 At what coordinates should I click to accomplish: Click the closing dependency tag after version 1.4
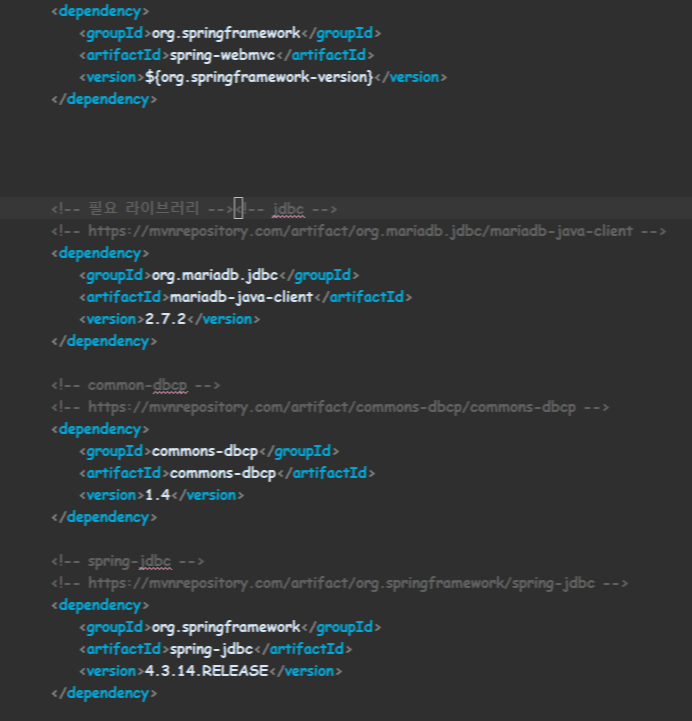click(104, 517)
